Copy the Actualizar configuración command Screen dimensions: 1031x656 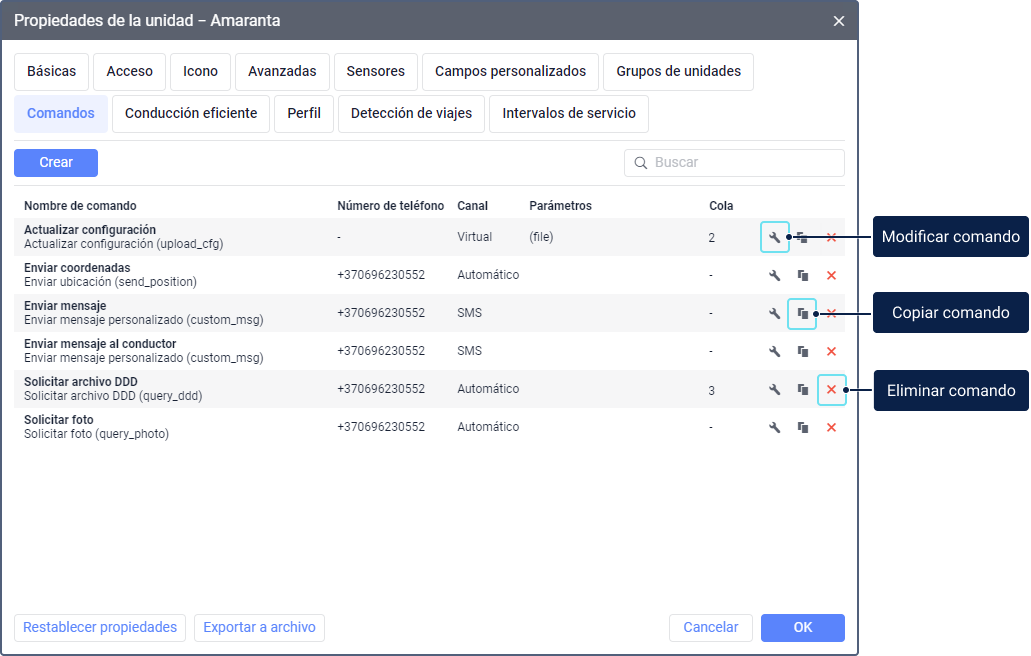(x=803, y=238)
